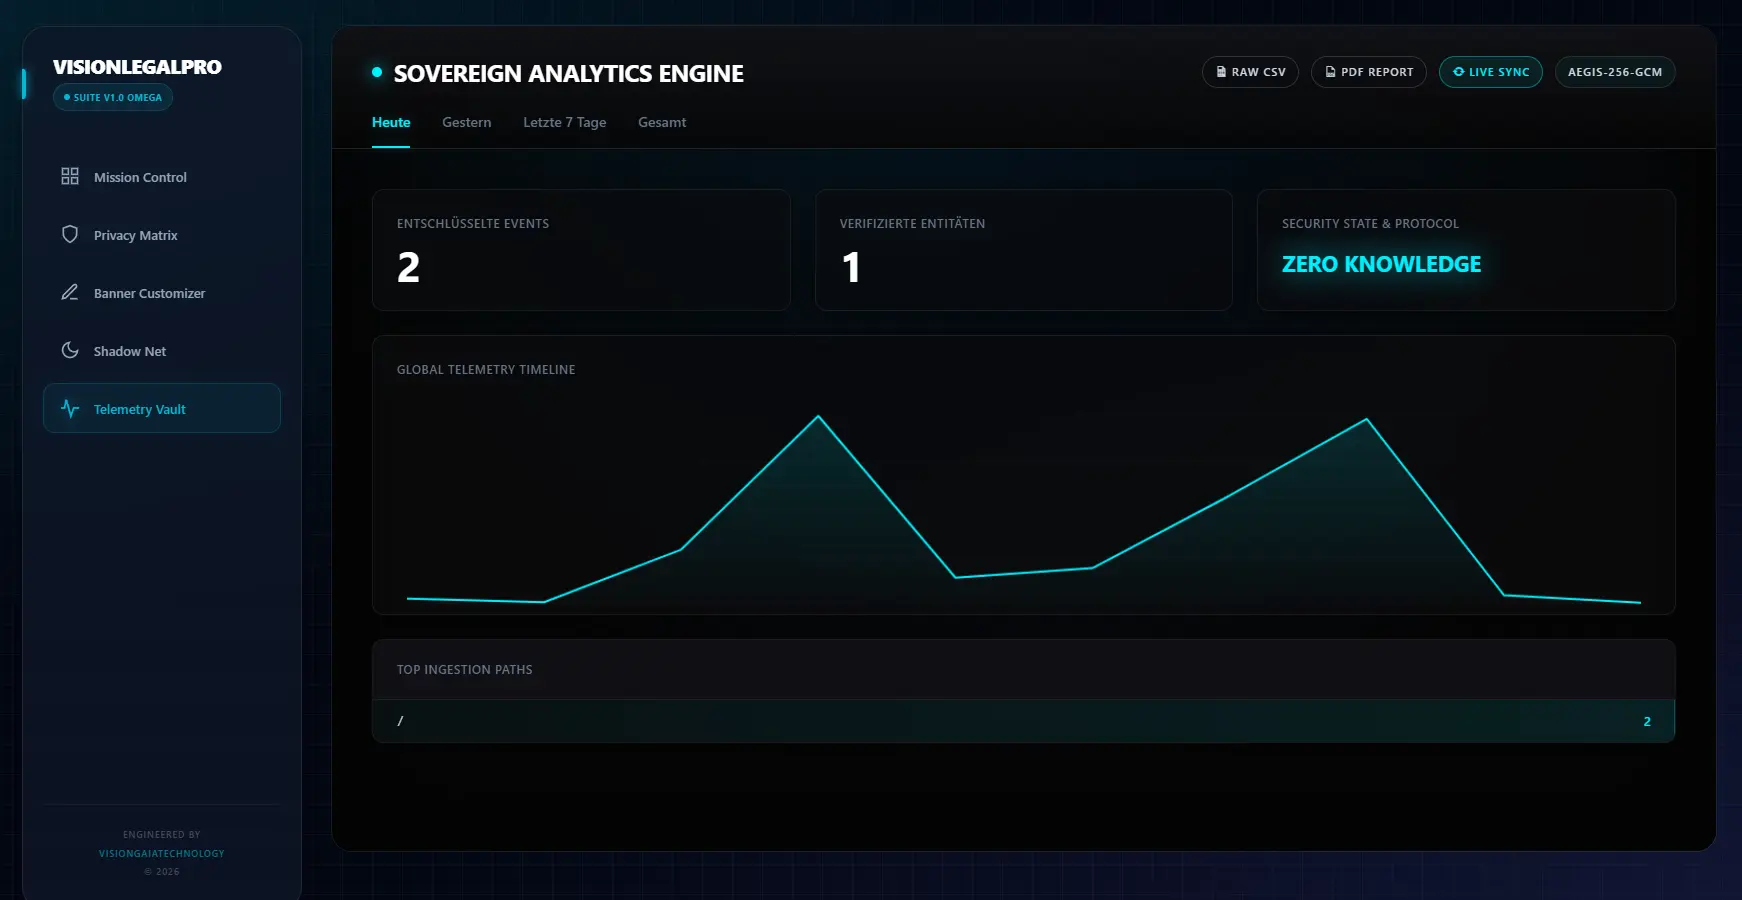Click the Entschlüsselte Events card
The height and width of the screenshot is (900, 1742).
point(581,250)
